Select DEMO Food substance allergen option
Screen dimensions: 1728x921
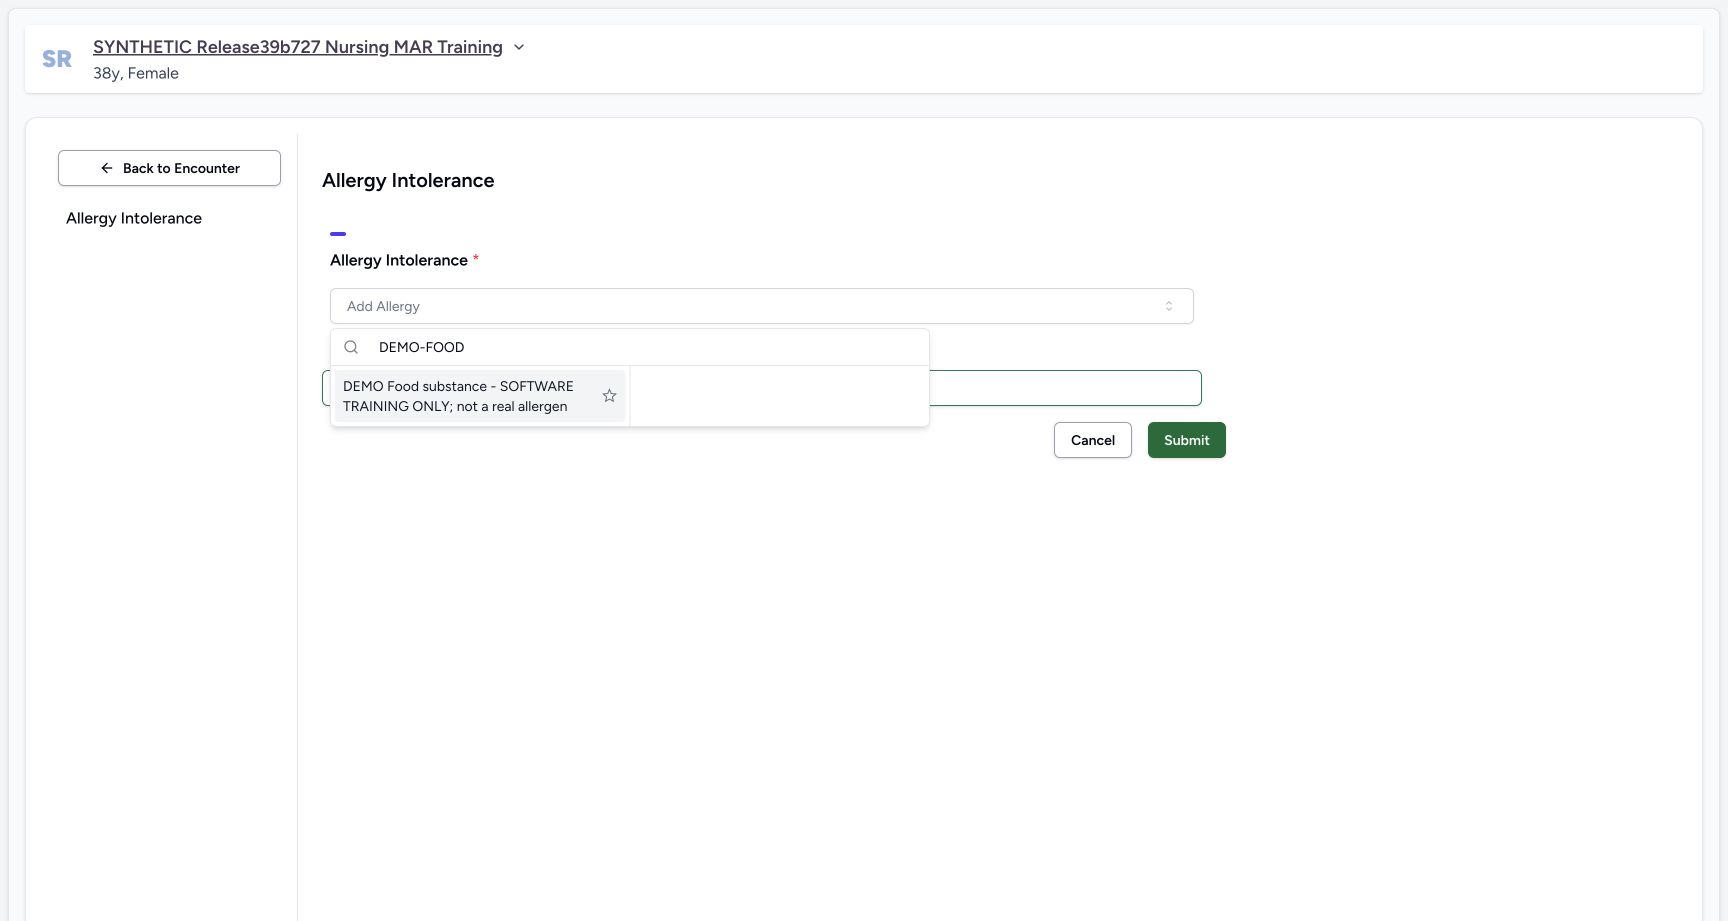coord(479,396)
